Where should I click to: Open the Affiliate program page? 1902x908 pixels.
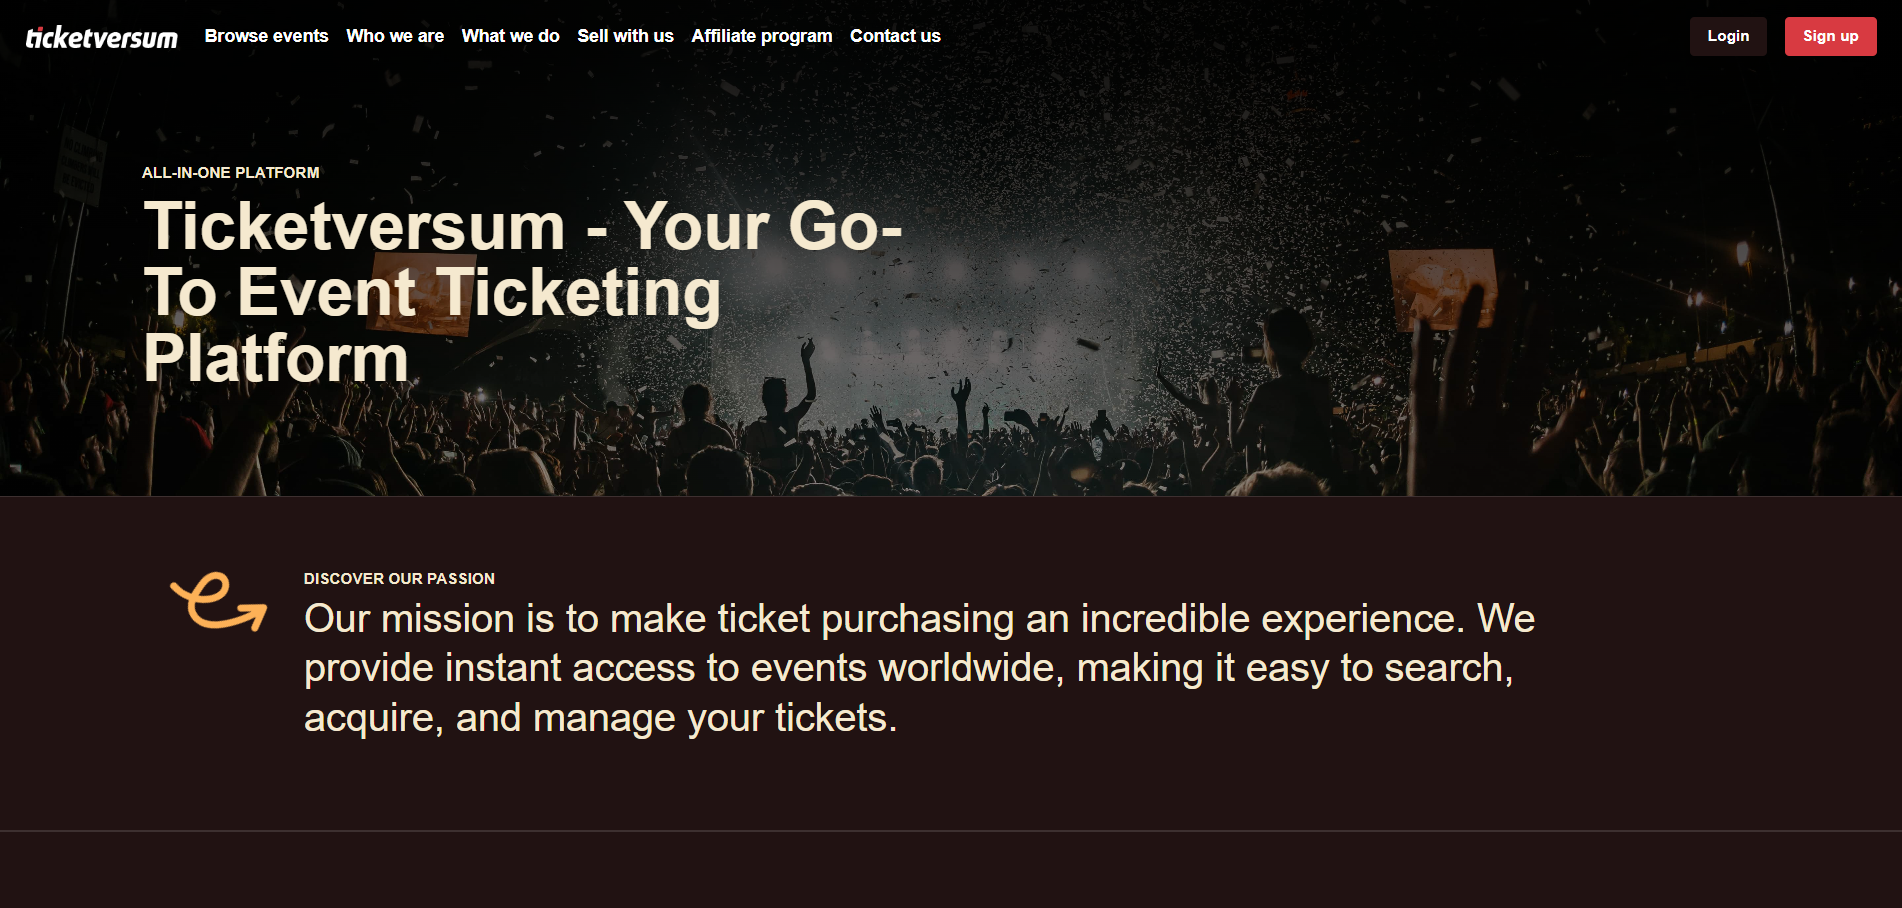pos(761,36)
